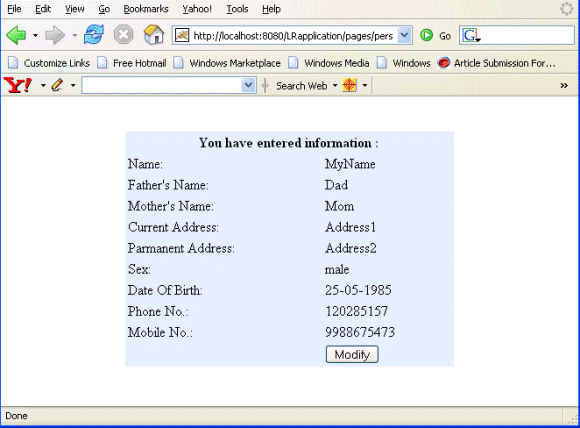Screen dimensions: 580x428
Task: Click the Yahoo! Y! logo
Action: click(17, 85)
